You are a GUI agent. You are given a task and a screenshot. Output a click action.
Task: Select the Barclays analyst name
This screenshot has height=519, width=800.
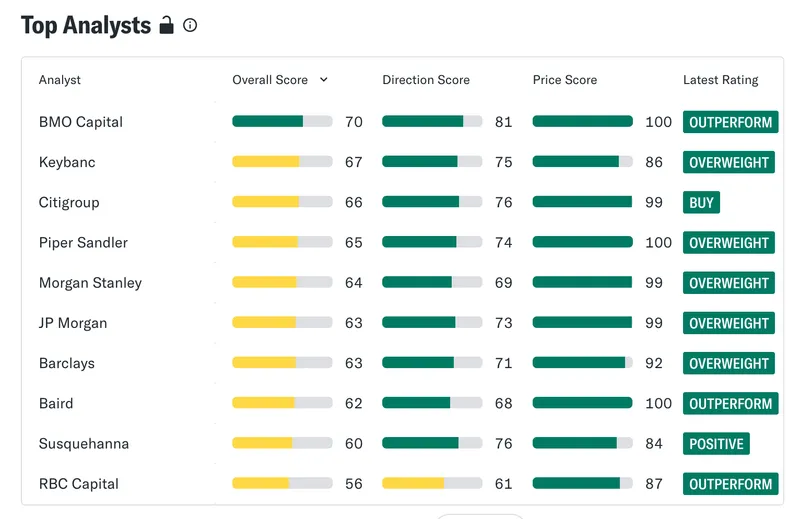click(67, 363)
